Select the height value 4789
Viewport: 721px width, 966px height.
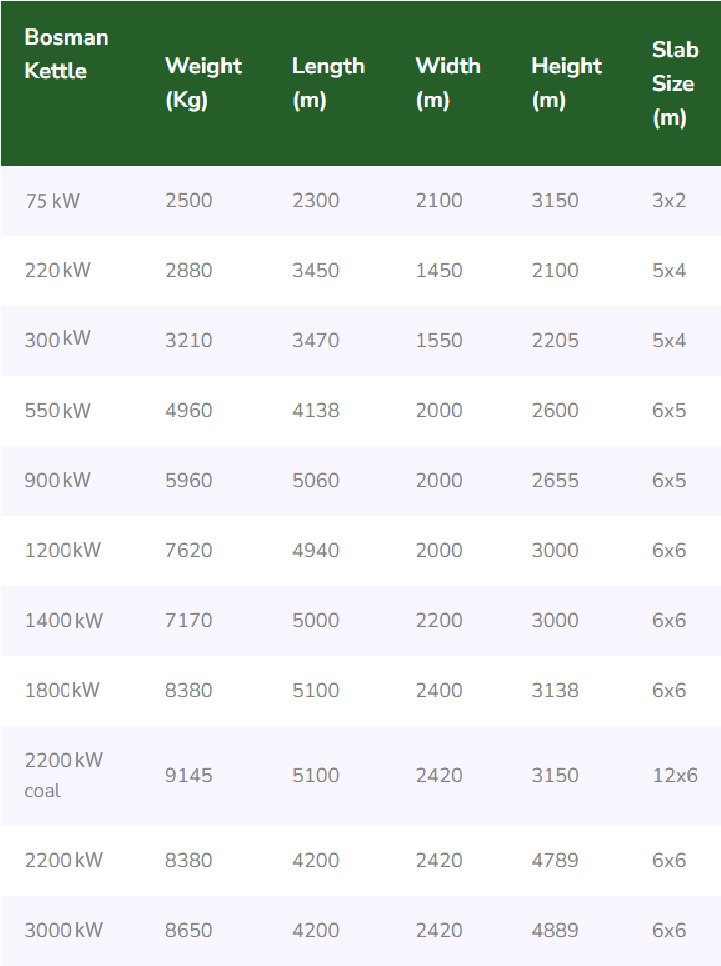555,860
